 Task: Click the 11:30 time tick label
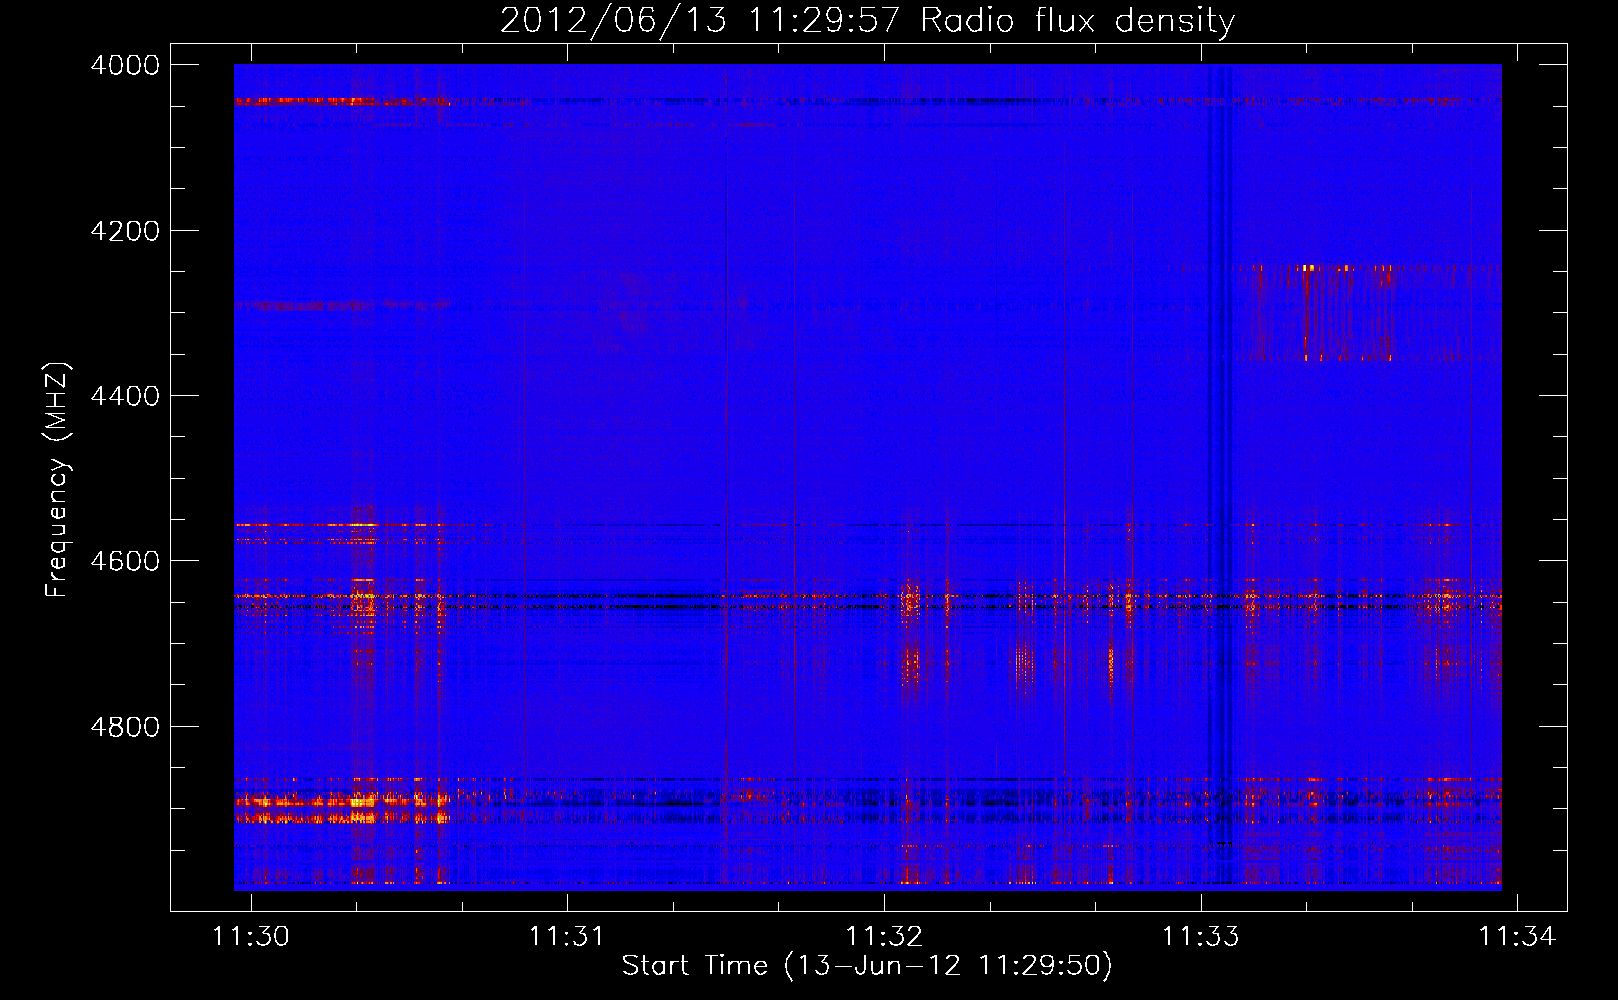[x=251, y=936]
